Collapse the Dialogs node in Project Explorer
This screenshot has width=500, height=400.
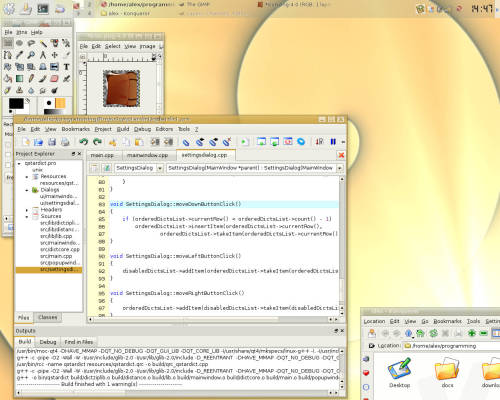tap(27, 190)
